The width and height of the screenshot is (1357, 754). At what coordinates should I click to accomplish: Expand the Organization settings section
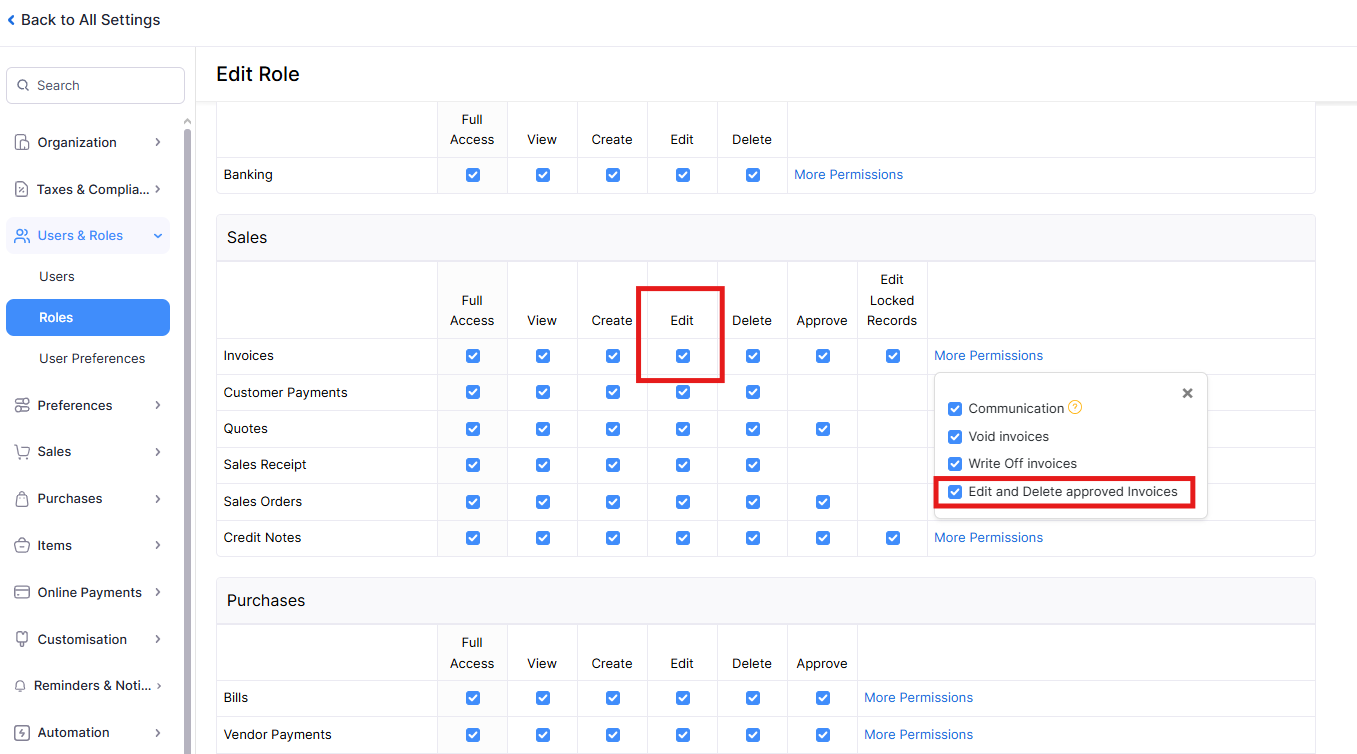(158, 142)
